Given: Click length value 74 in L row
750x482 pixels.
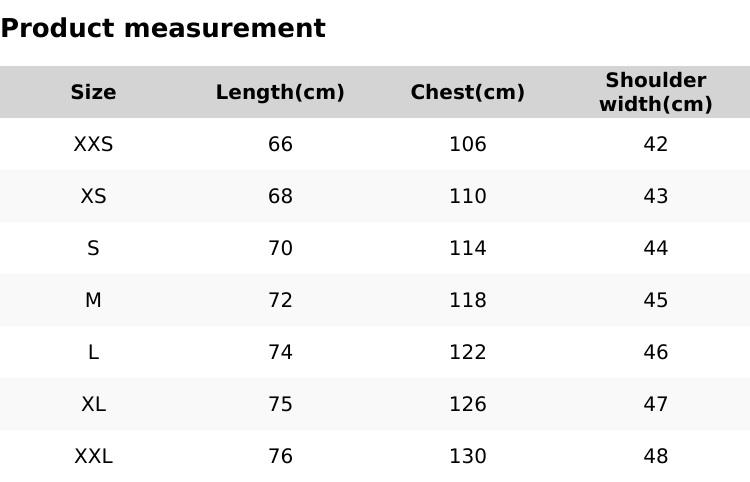Looking at the screenshot, I should [x=280, y=352].
